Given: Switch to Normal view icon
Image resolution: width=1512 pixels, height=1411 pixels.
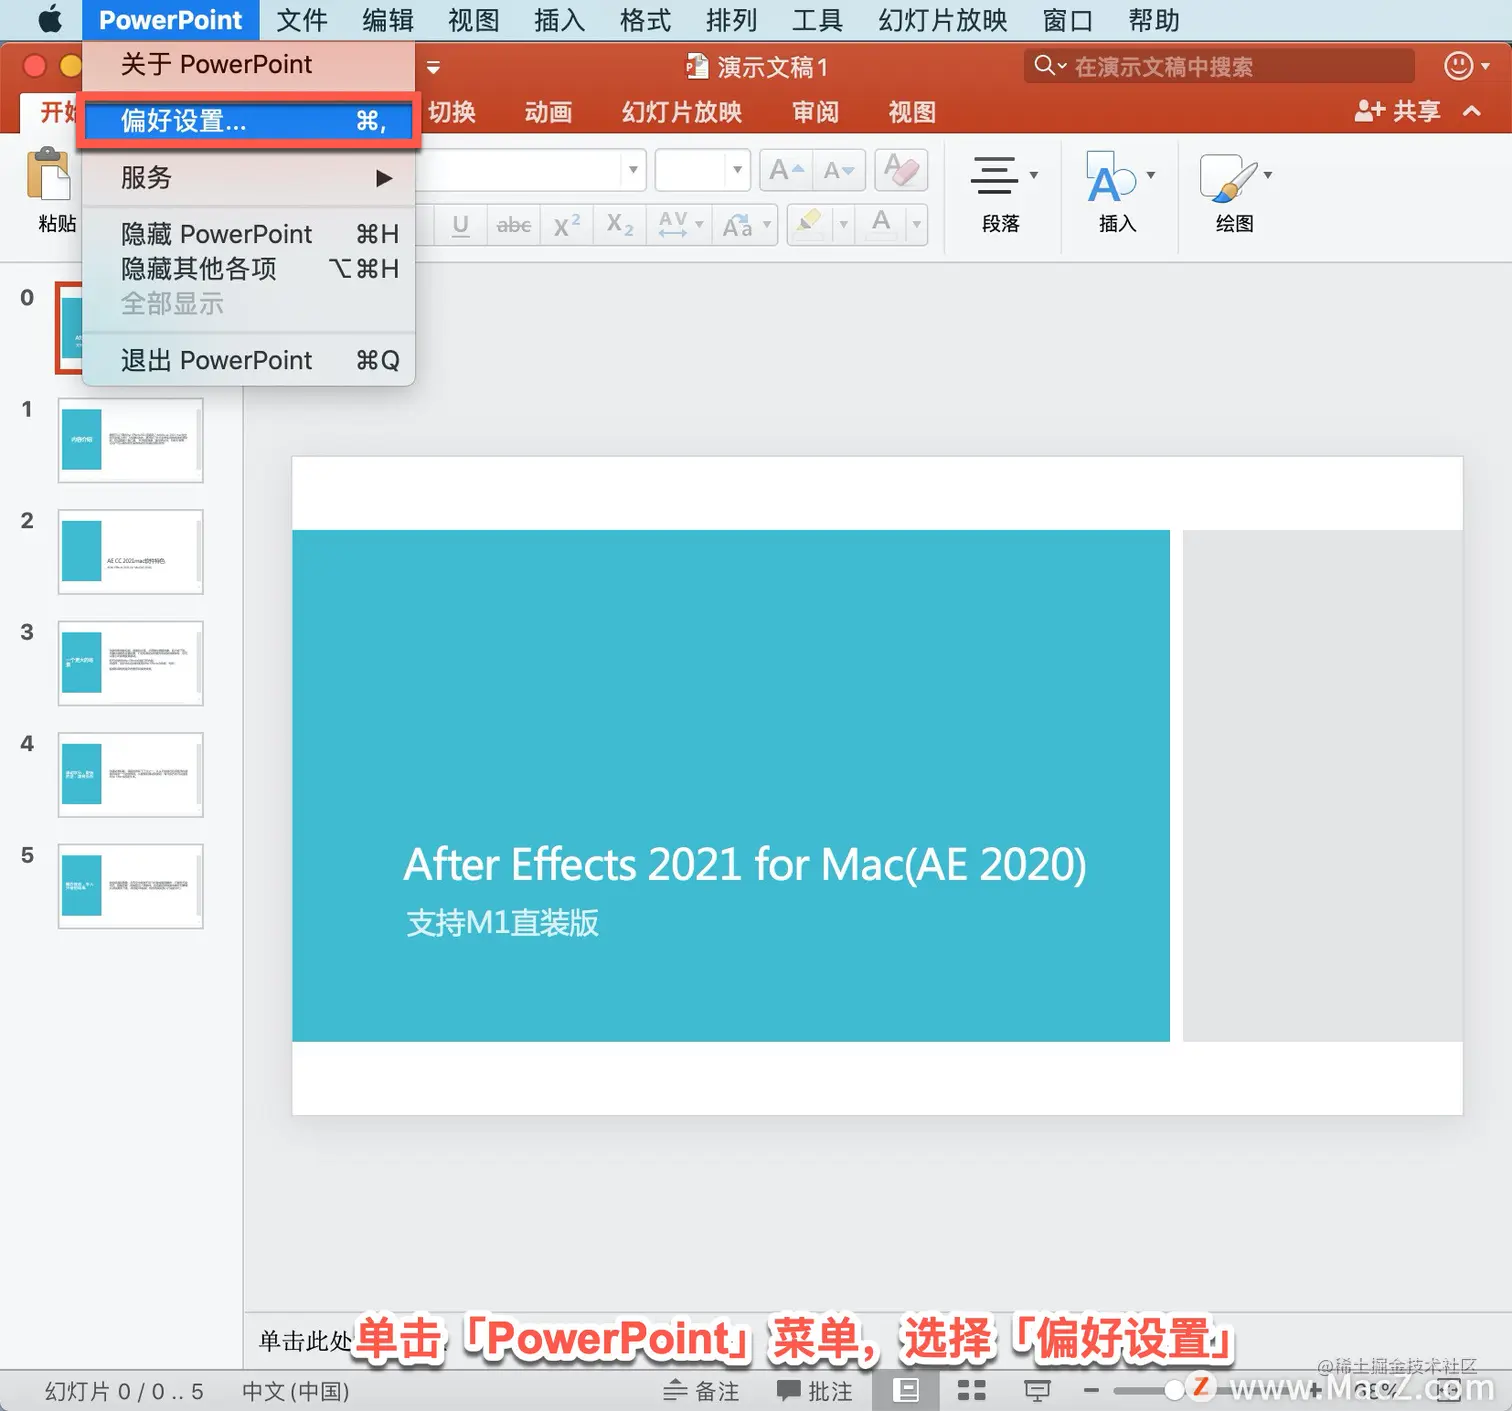Looking at the screenshot, I should coord(906,1390).
